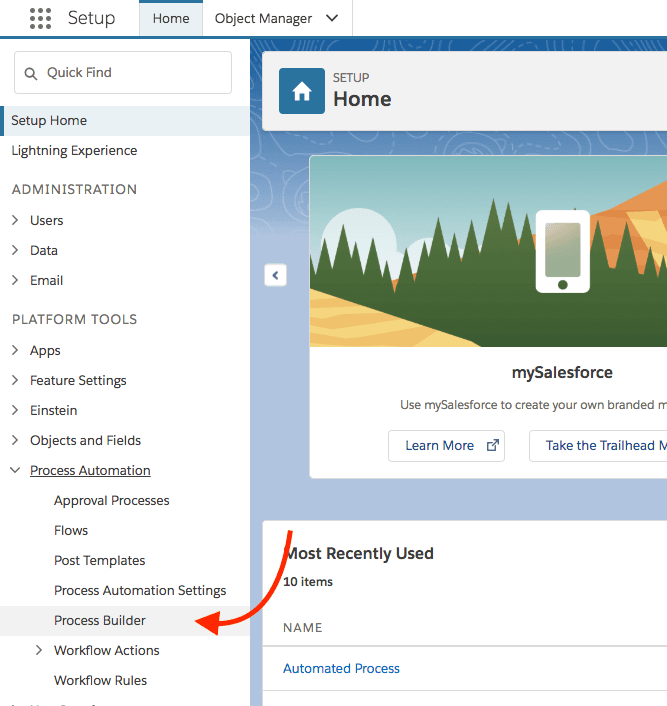667x706 pixels.
Task: Switch to the Home tab
Action: [x=171, y=18]
